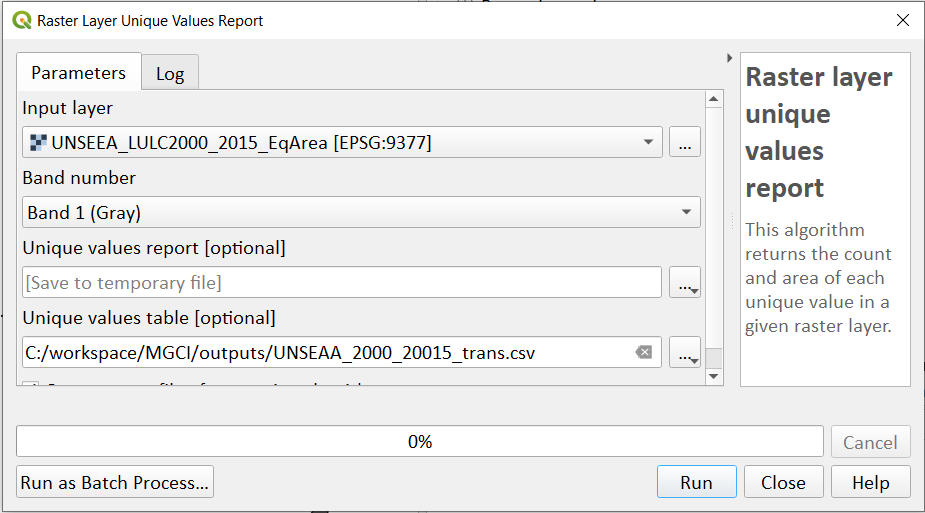The height and width of the screenshot is (513, 925).
Task: Click the 0% progress bar
Action: 419,441
